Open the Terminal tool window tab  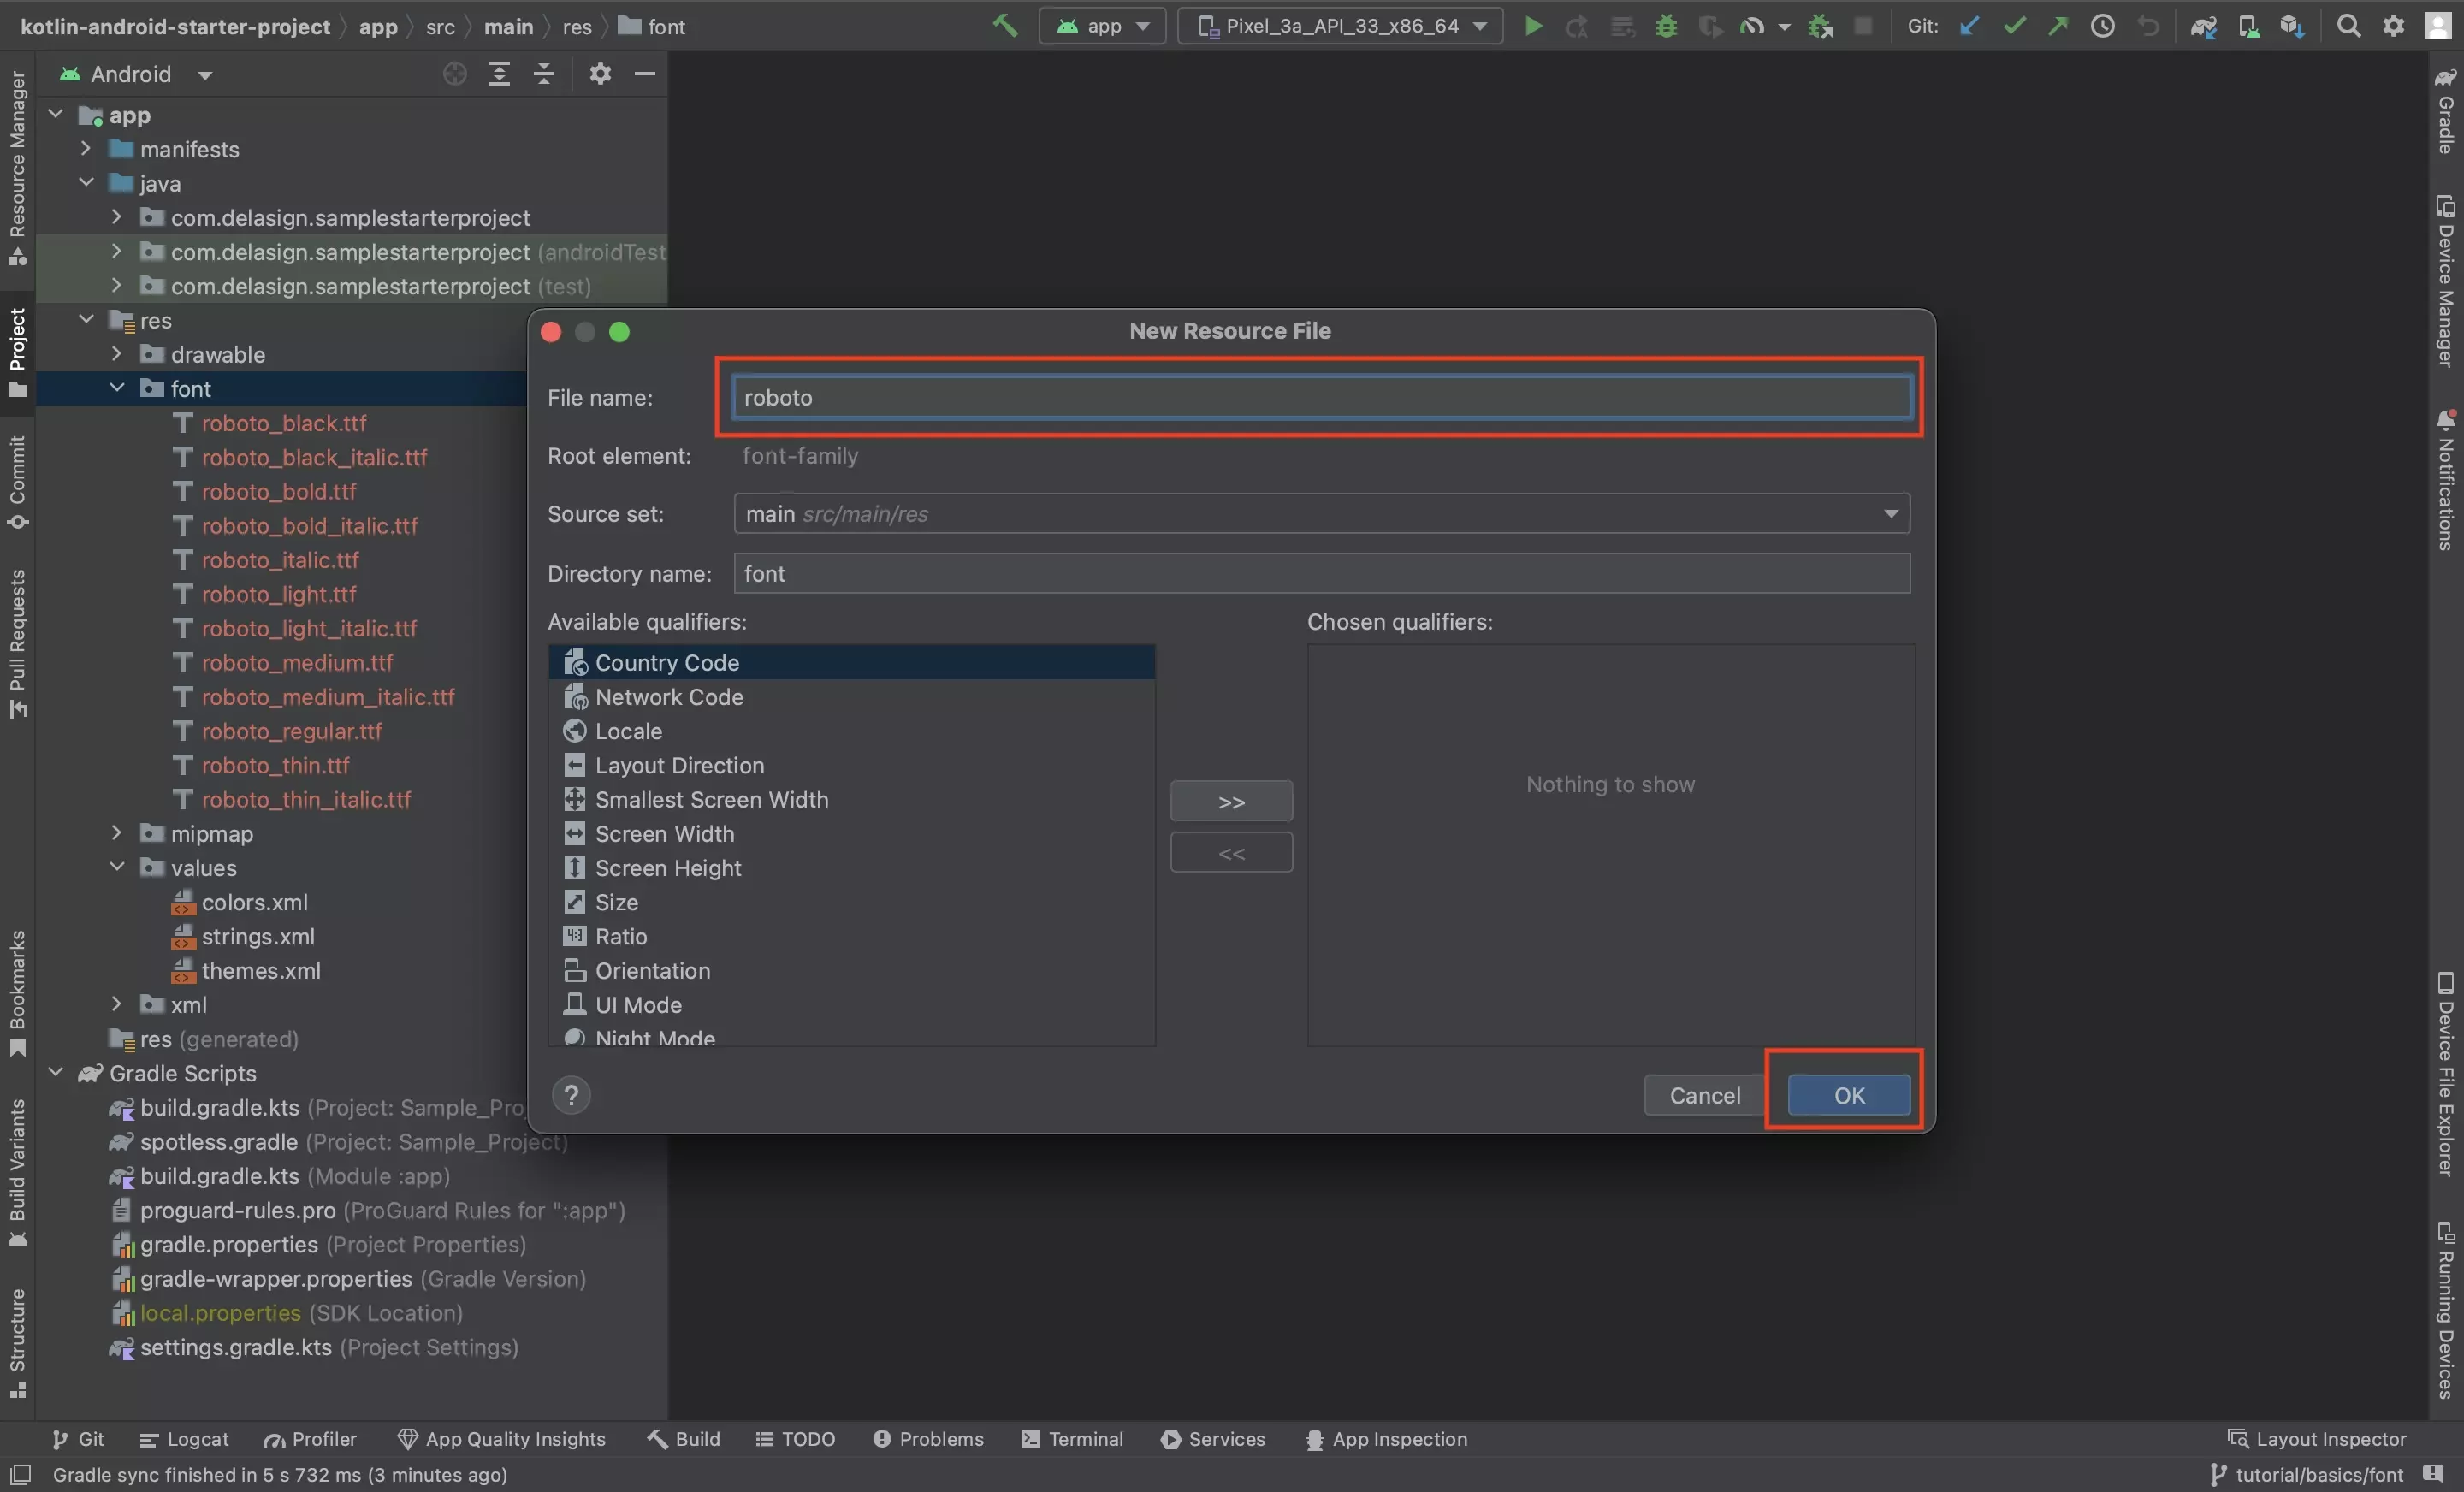[1072, 1438]
